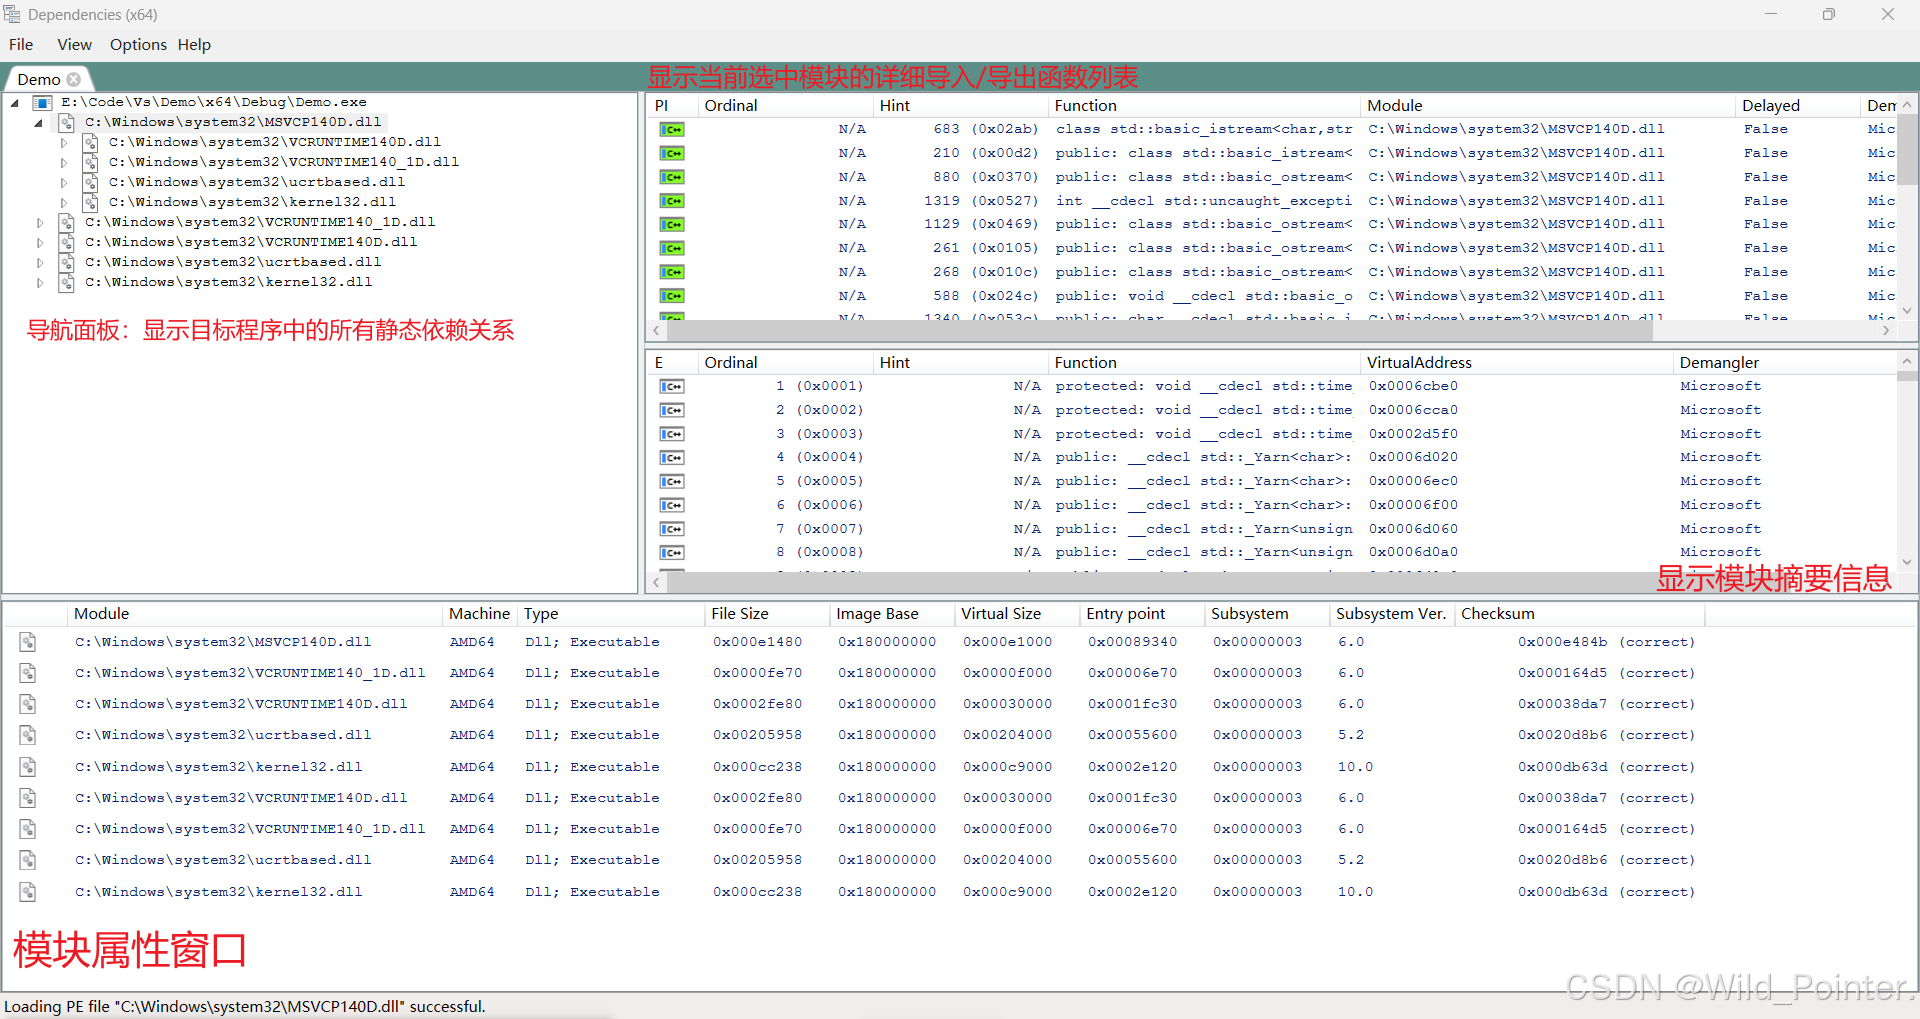Click the MSVCP140D.dll icon in dependency tree
Viewport: 1920px width, 1019px height.
point(66,122)
